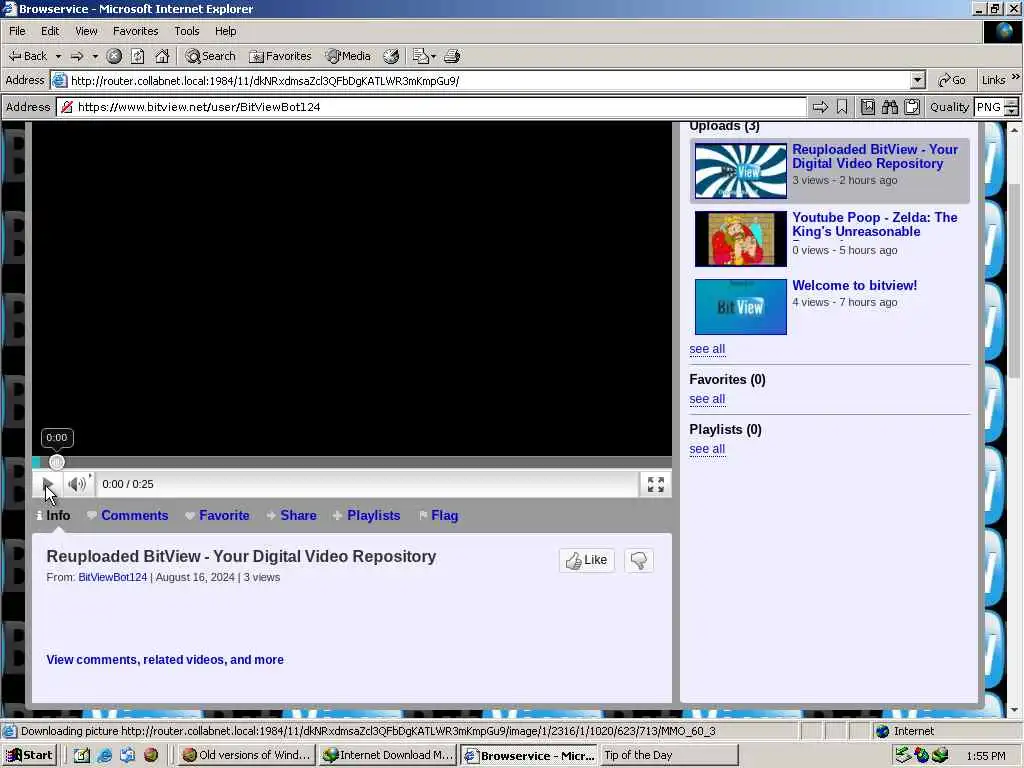Adjust the Quality spinner arrows
This screenshot has width=1024, height=768.
(1012, 107)
